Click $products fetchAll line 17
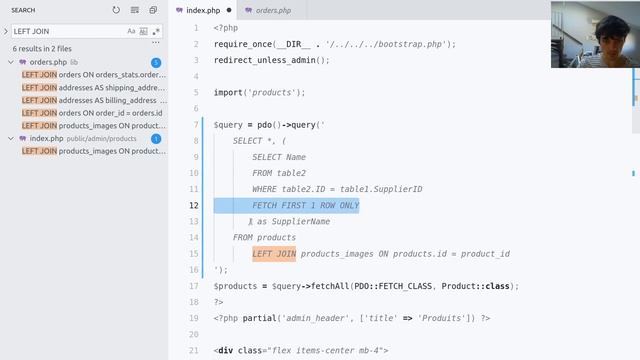The height and width of the screenshot is (360, 640). point(366,286)
